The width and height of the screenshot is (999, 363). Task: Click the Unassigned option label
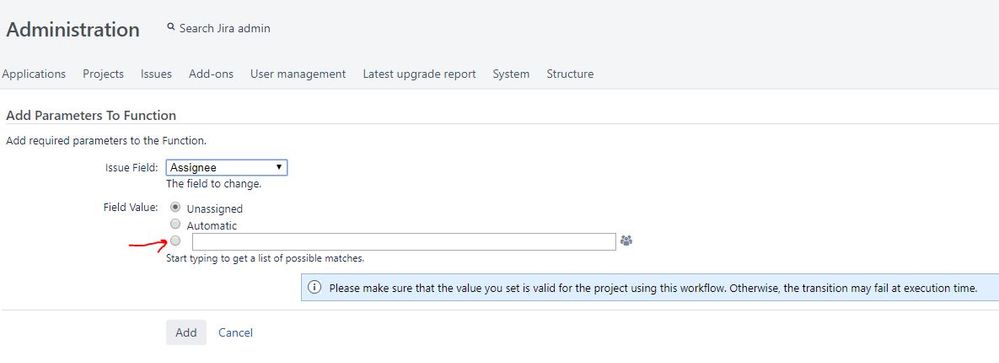pyautogui.click(x=215, y=208)
